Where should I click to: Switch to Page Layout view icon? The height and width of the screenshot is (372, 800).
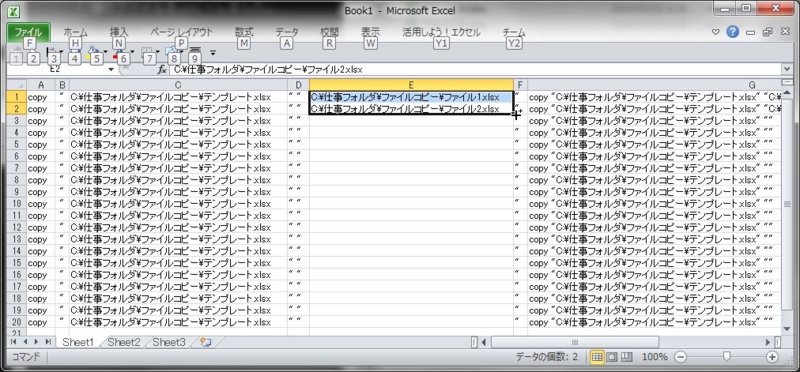pyautogui.click(x=612, y=357)
